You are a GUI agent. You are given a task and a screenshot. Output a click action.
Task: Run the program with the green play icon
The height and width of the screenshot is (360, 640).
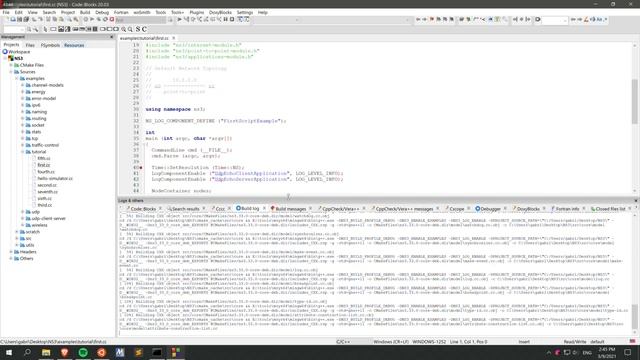92,19
